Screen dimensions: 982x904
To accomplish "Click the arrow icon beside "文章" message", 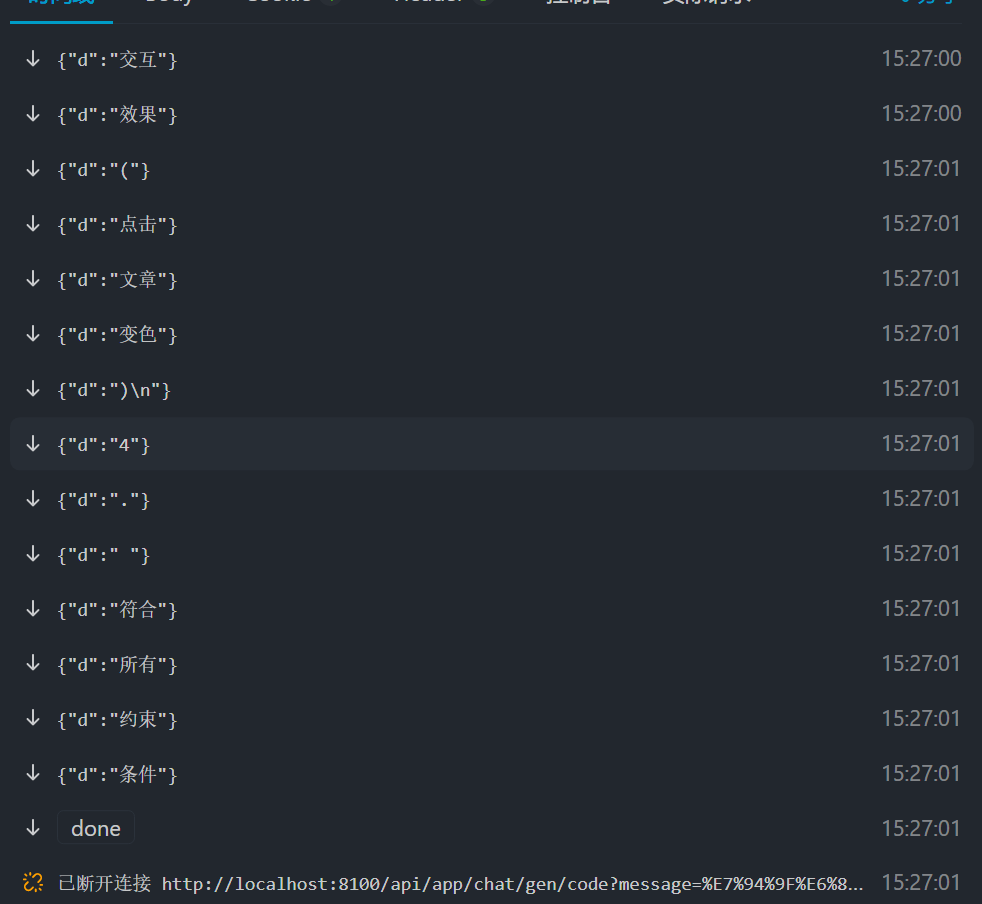I will pyautogui.click(x=33, y=279).
